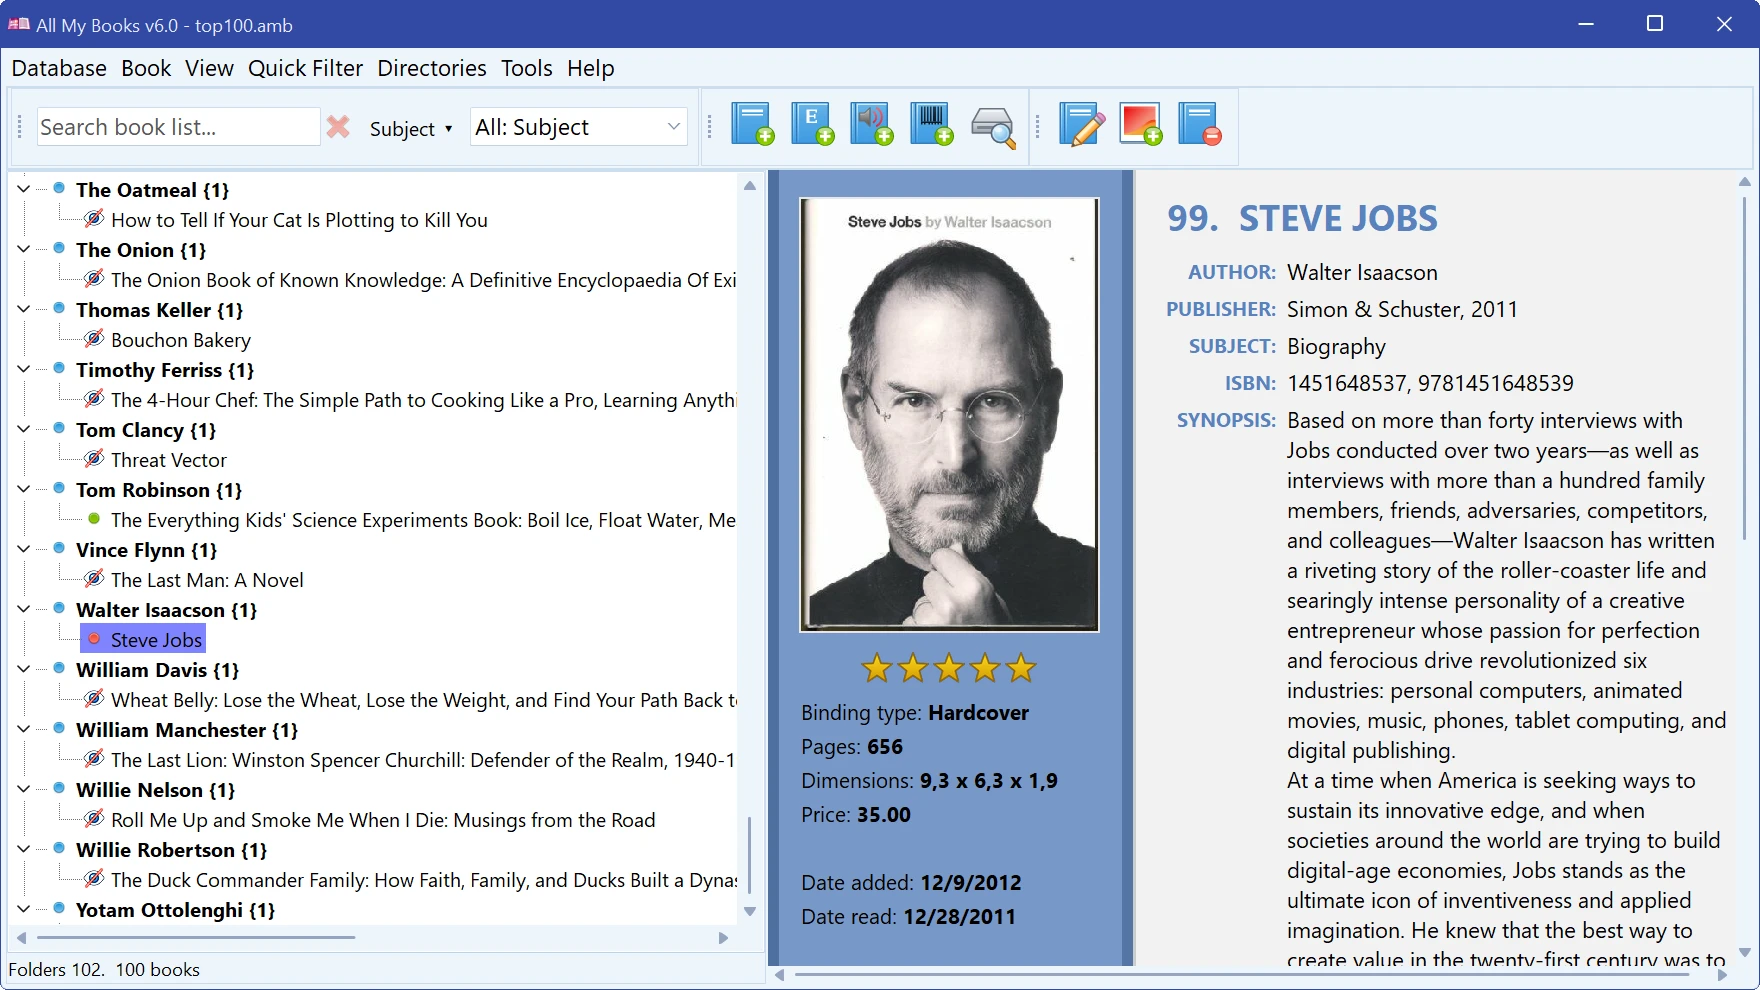
Task: Toggle unread eye icon for How to Tell If Your Cat
Action: point(94,218)
